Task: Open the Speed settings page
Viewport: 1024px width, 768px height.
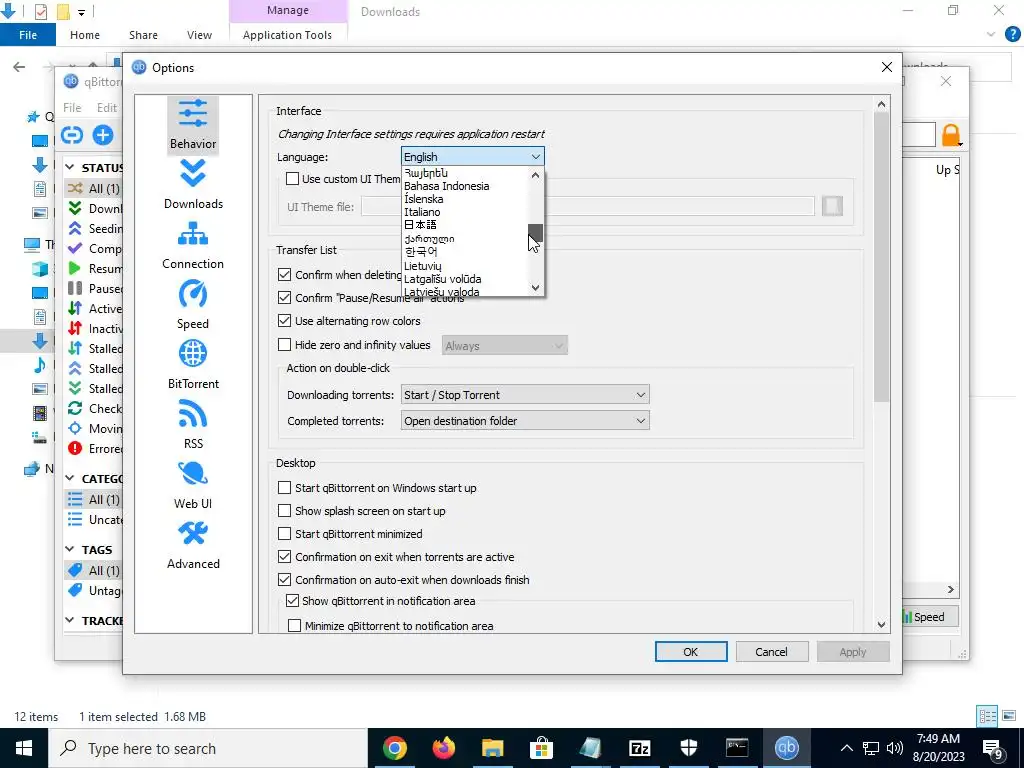Action: click(x=193, y=305)
